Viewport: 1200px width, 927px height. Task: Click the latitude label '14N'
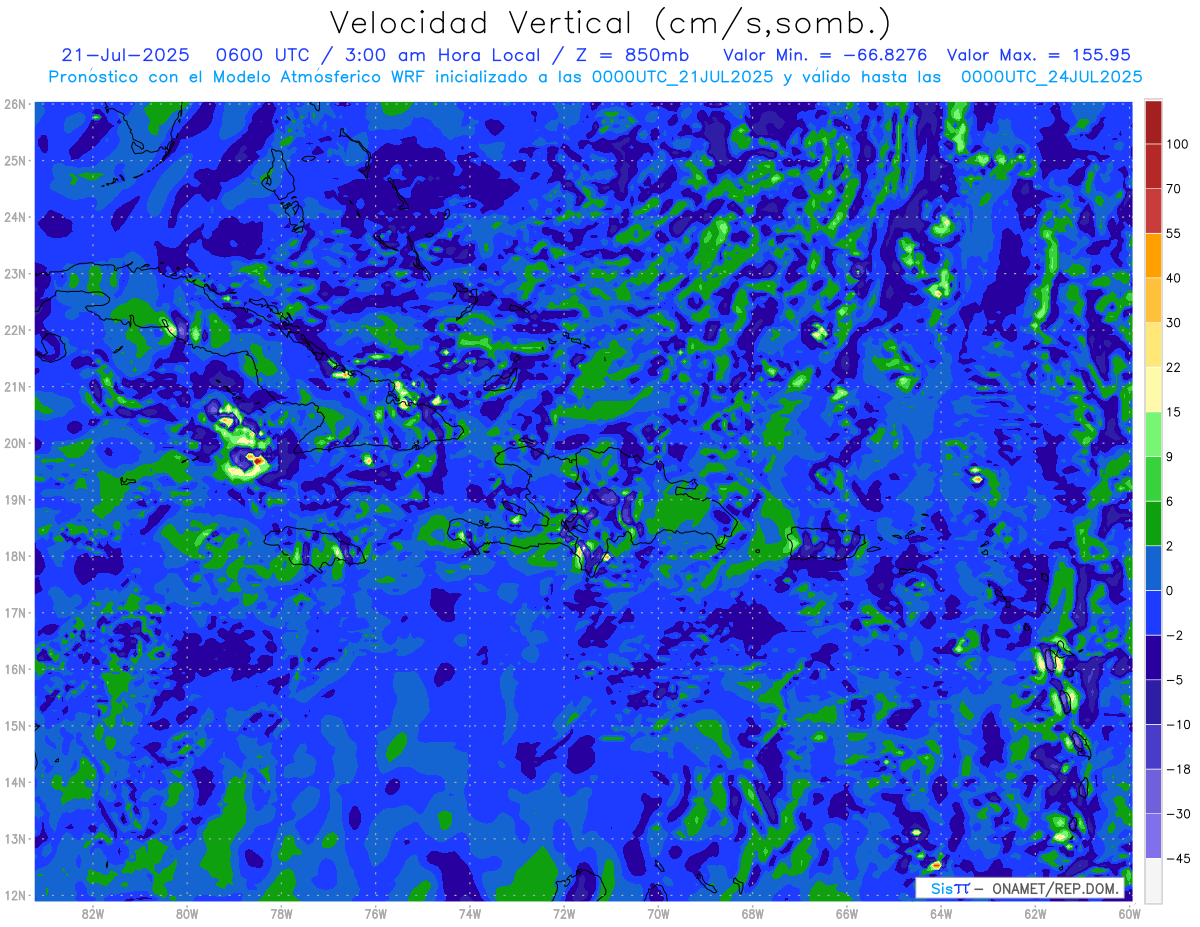(x=15, y=782)
